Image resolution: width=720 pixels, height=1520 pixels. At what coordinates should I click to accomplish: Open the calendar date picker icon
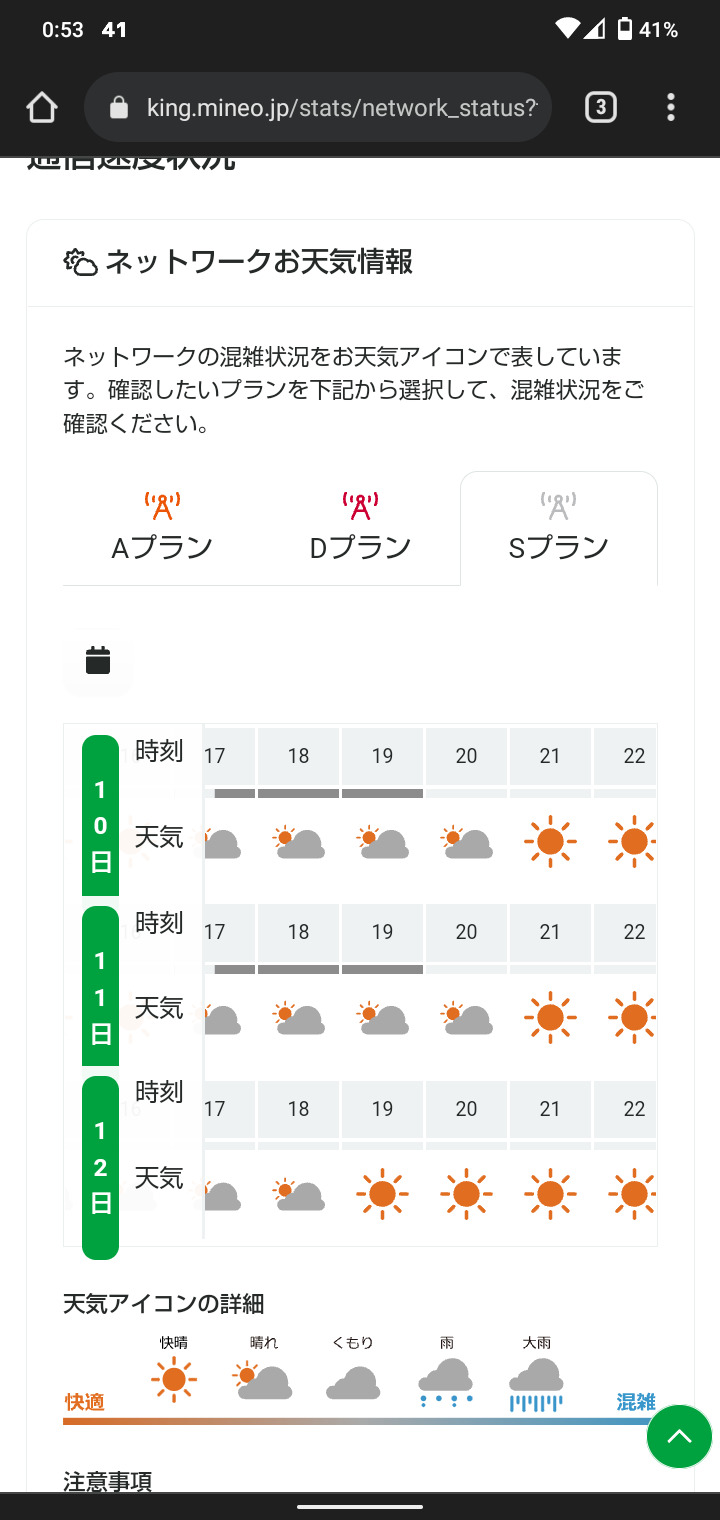point(98,661)
